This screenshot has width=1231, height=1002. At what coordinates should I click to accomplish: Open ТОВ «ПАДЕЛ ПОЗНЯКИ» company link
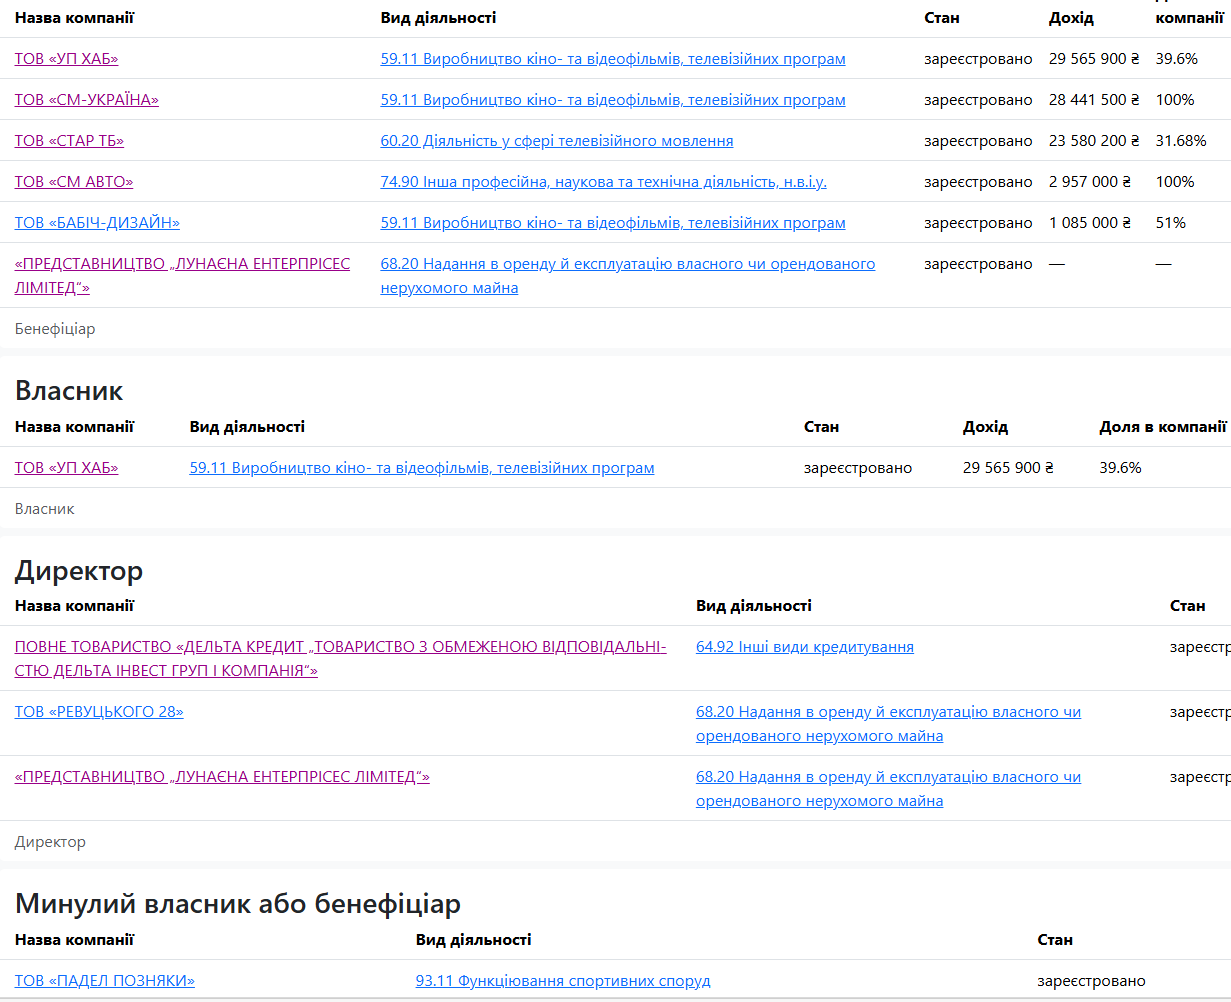click(x=105, y=981)
